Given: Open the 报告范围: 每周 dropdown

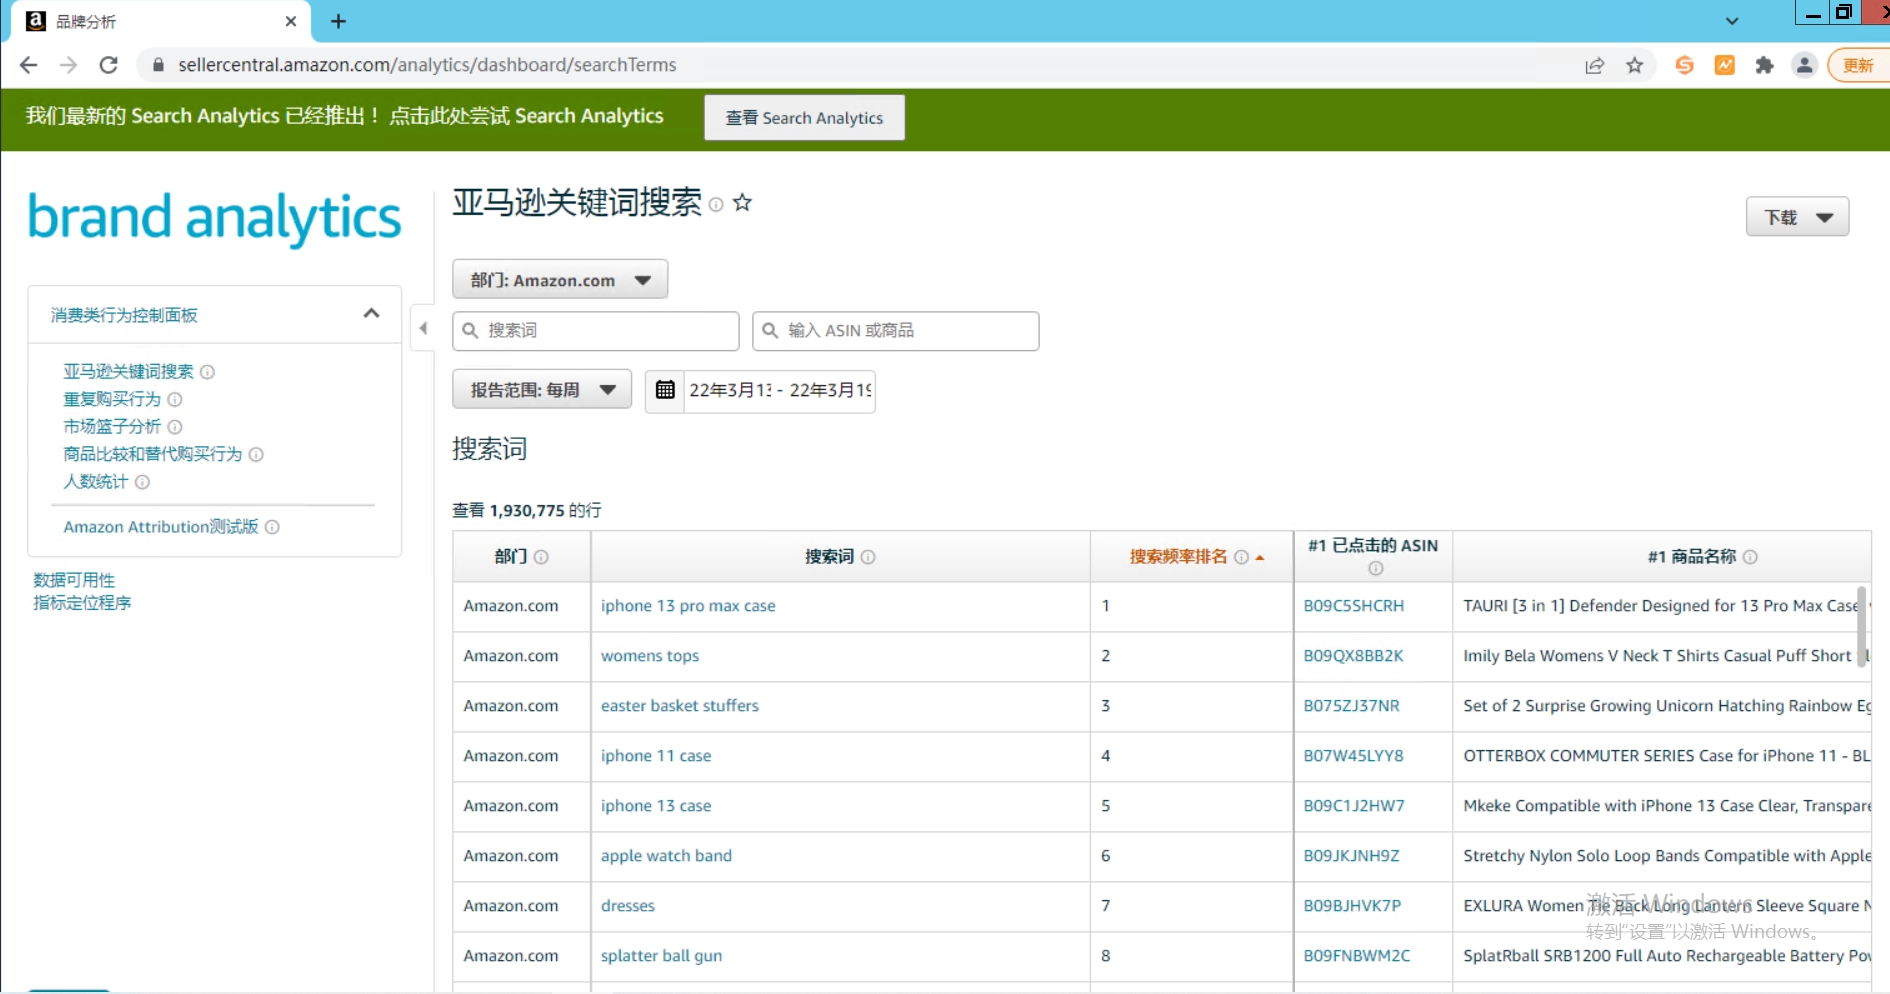Looking at the screenshot, I should (542, 390).
